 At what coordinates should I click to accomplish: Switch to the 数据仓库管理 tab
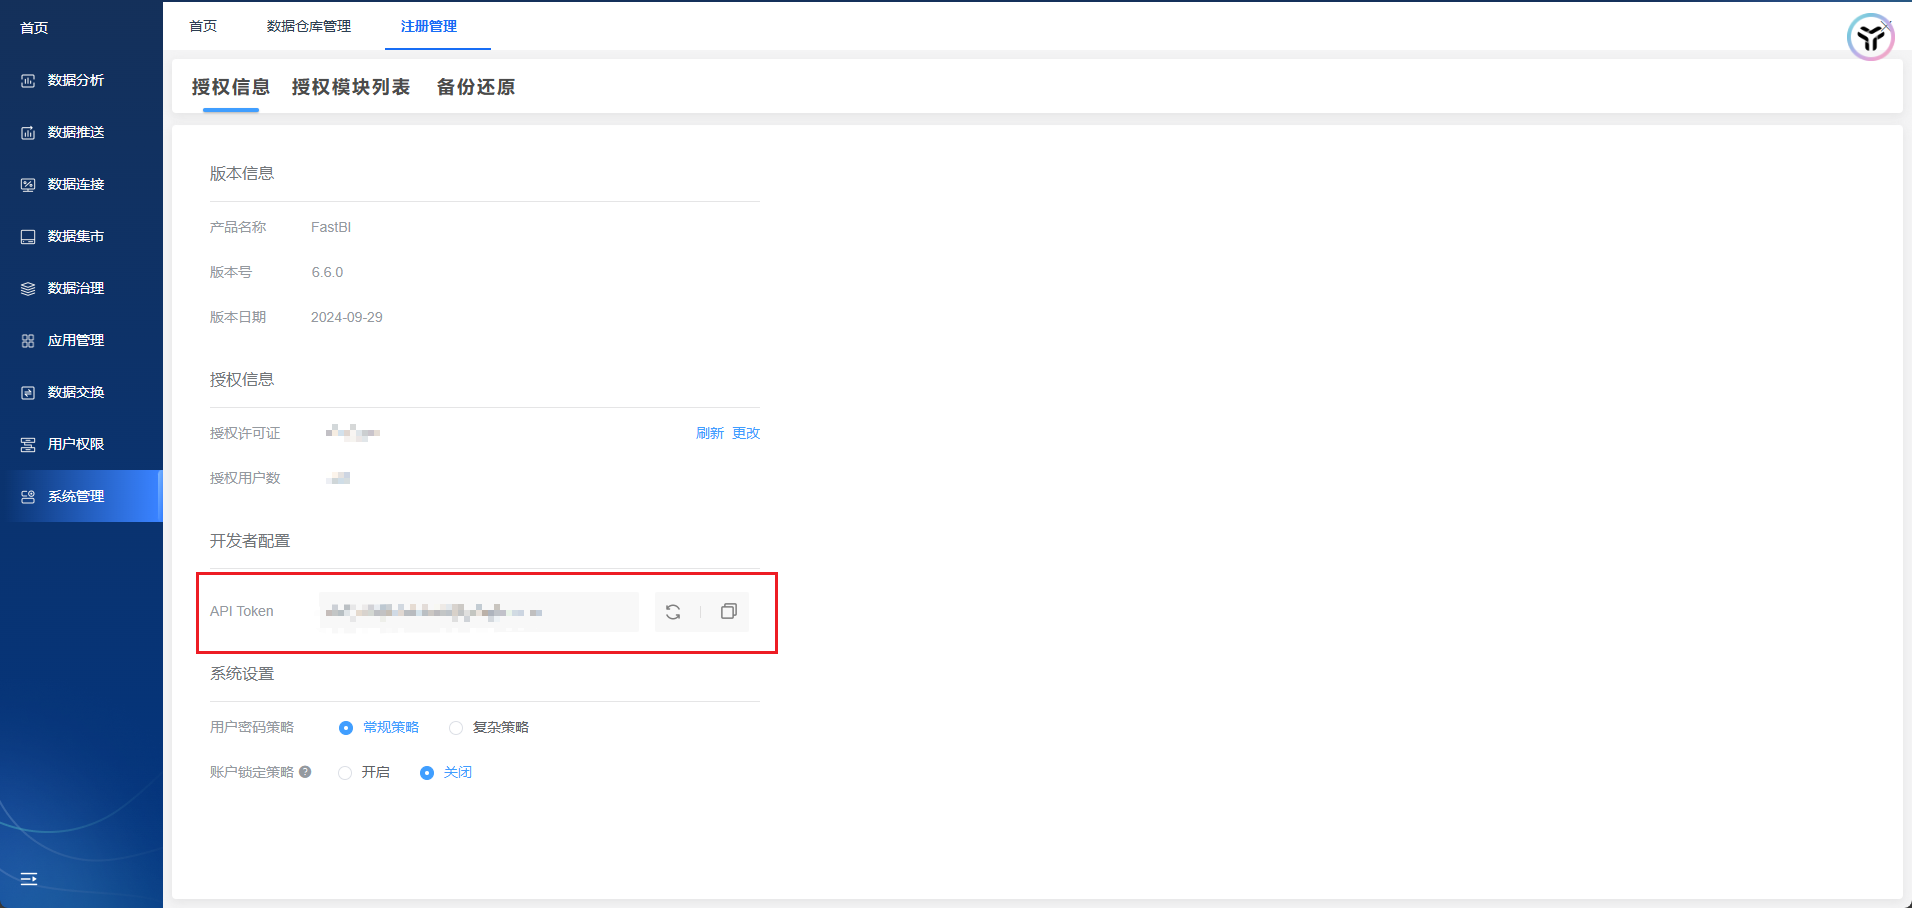coord(309,26)
